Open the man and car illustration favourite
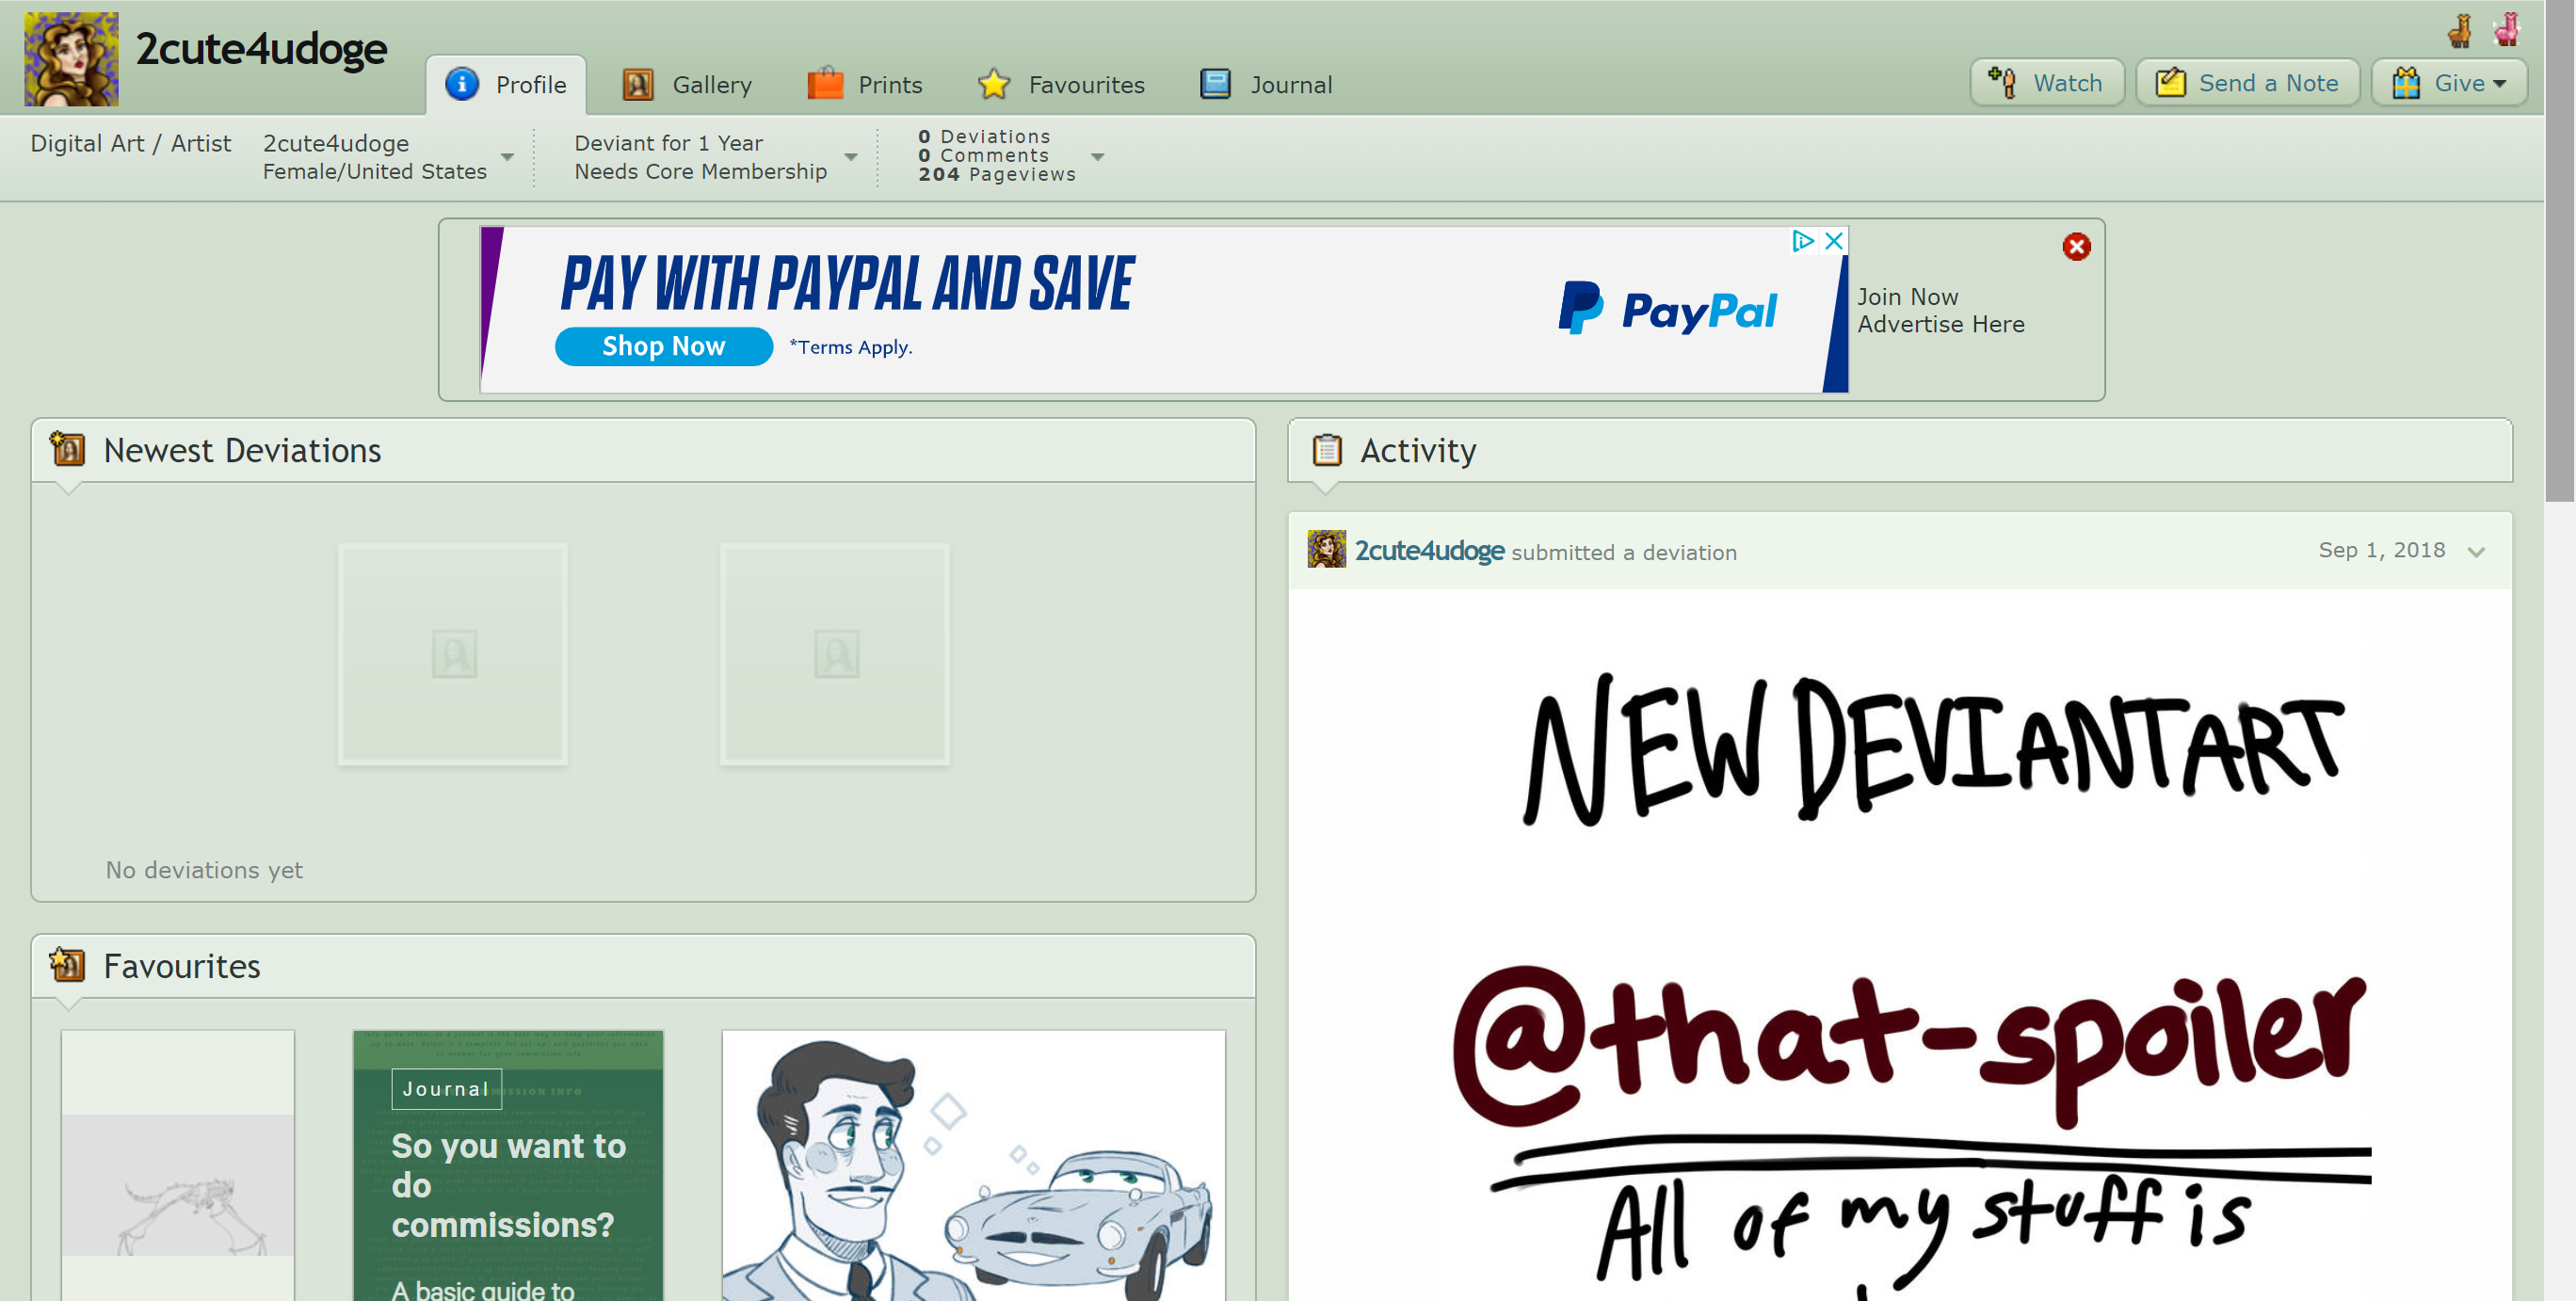Viewport: 2576px width, 1301px height. click(974, 1166)
